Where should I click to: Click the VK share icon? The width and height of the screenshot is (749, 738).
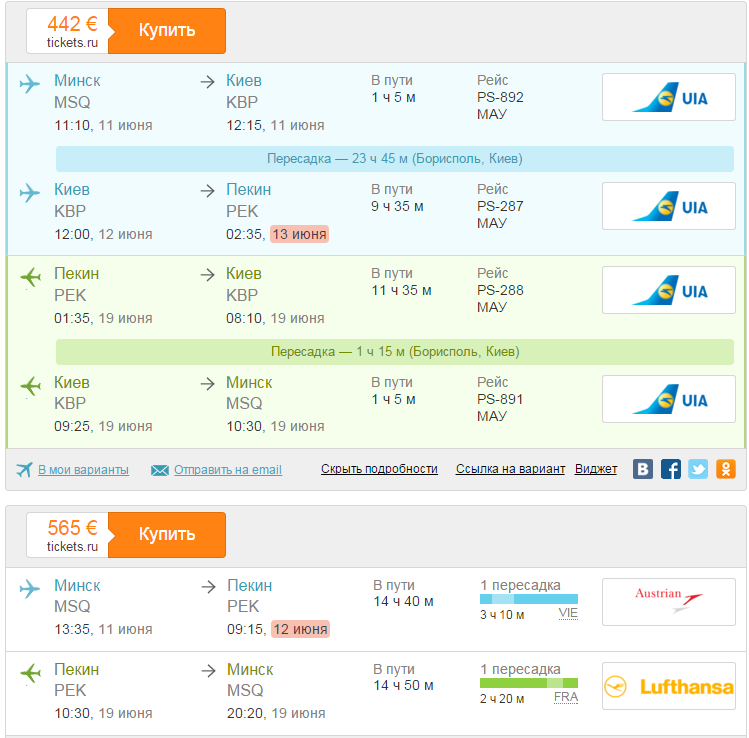pyautogui.click(x=644, y=469)
